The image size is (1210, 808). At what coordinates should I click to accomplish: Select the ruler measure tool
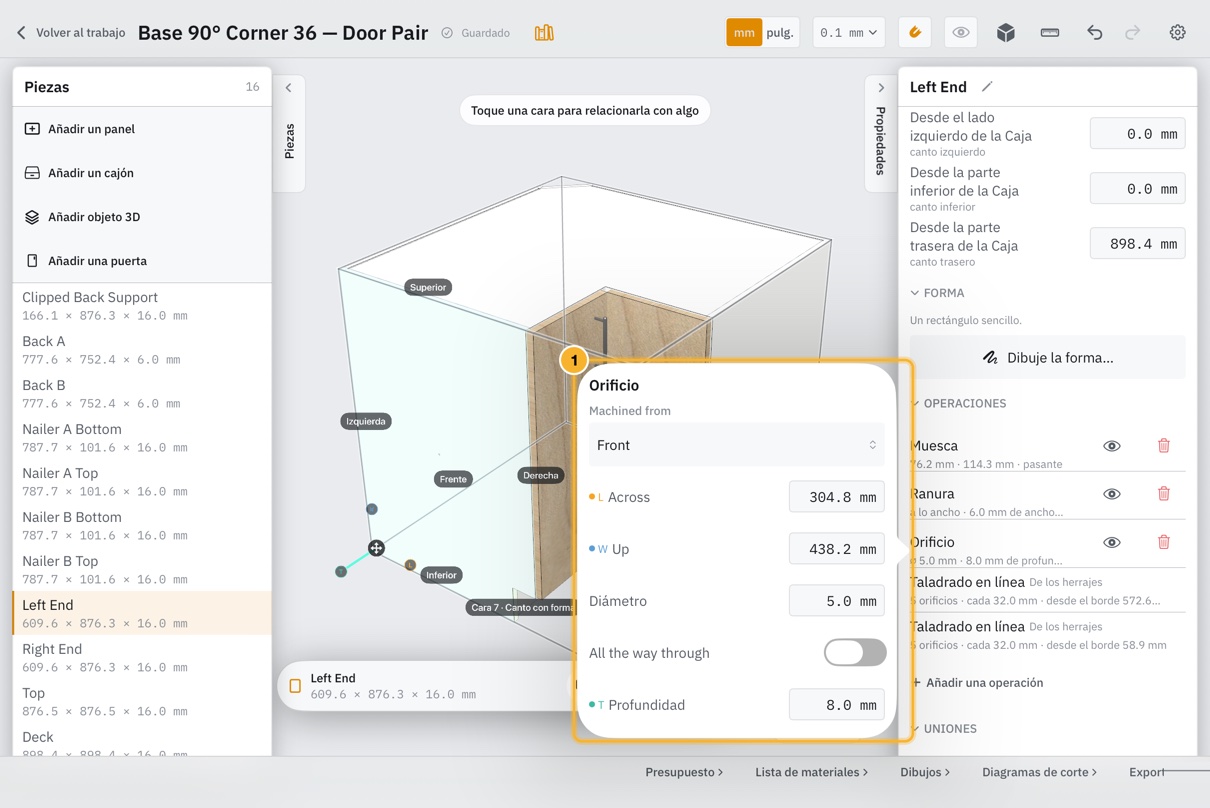coord(1050,33)
